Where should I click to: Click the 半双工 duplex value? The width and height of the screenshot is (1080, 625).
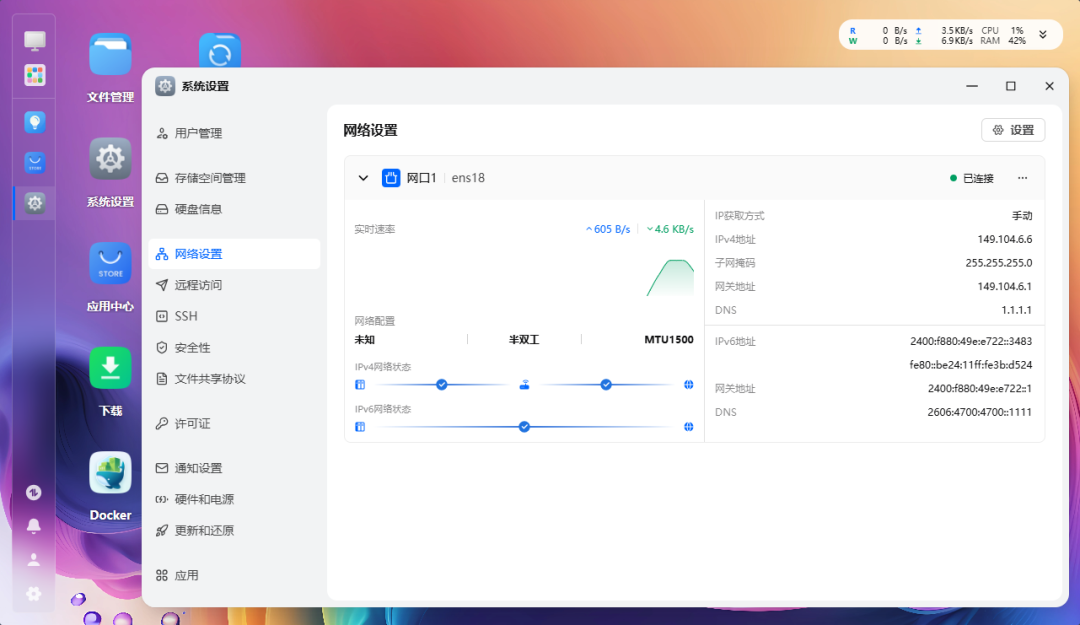[x=523, y=340]
